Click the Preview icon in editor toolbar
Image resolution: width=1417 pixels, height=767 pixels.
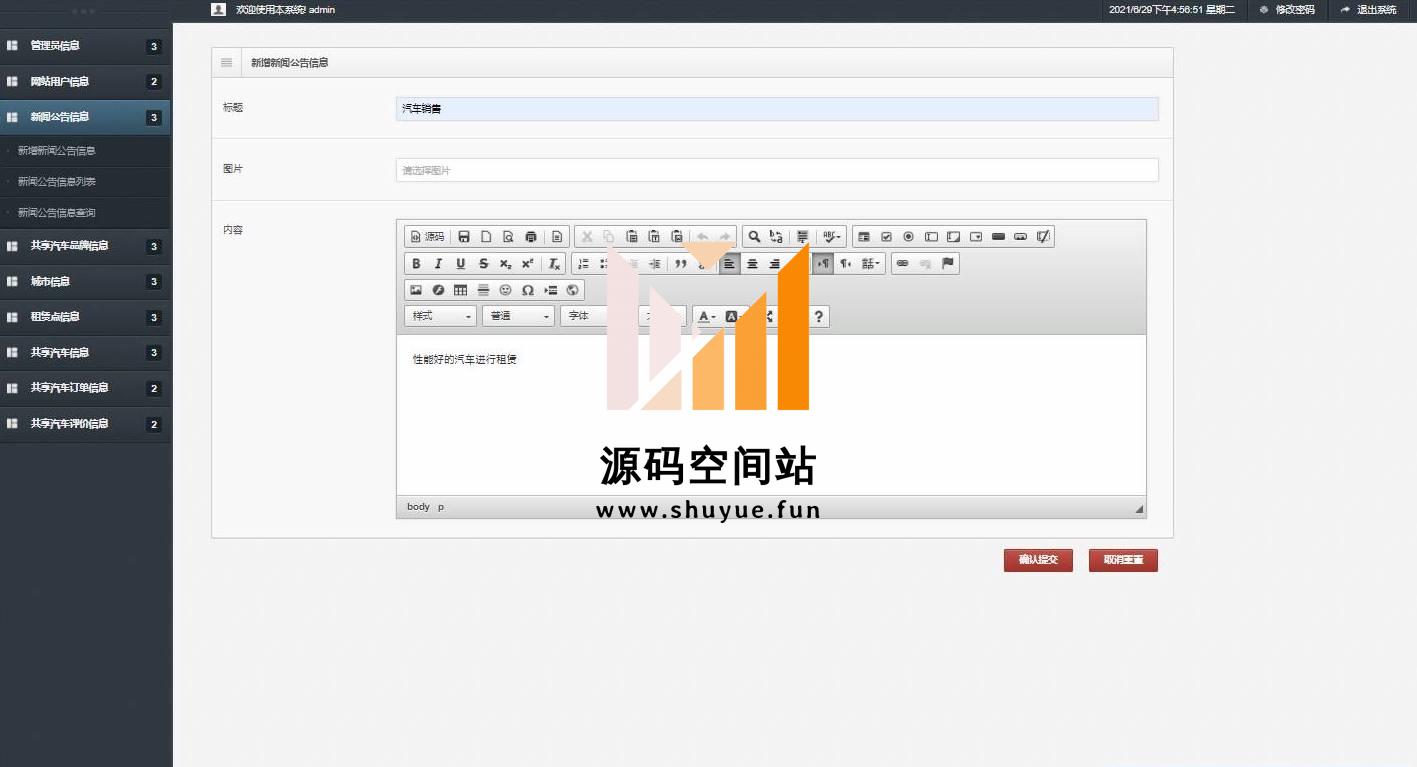tap(508, 237)
